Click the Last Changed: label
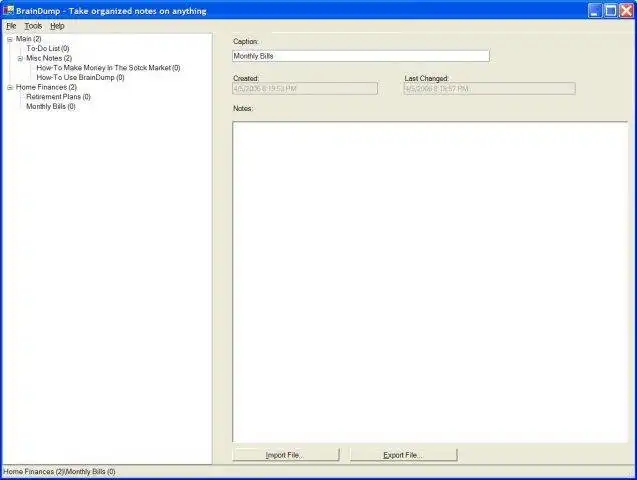Screen dimensions: 637x480 coord(426,78)
